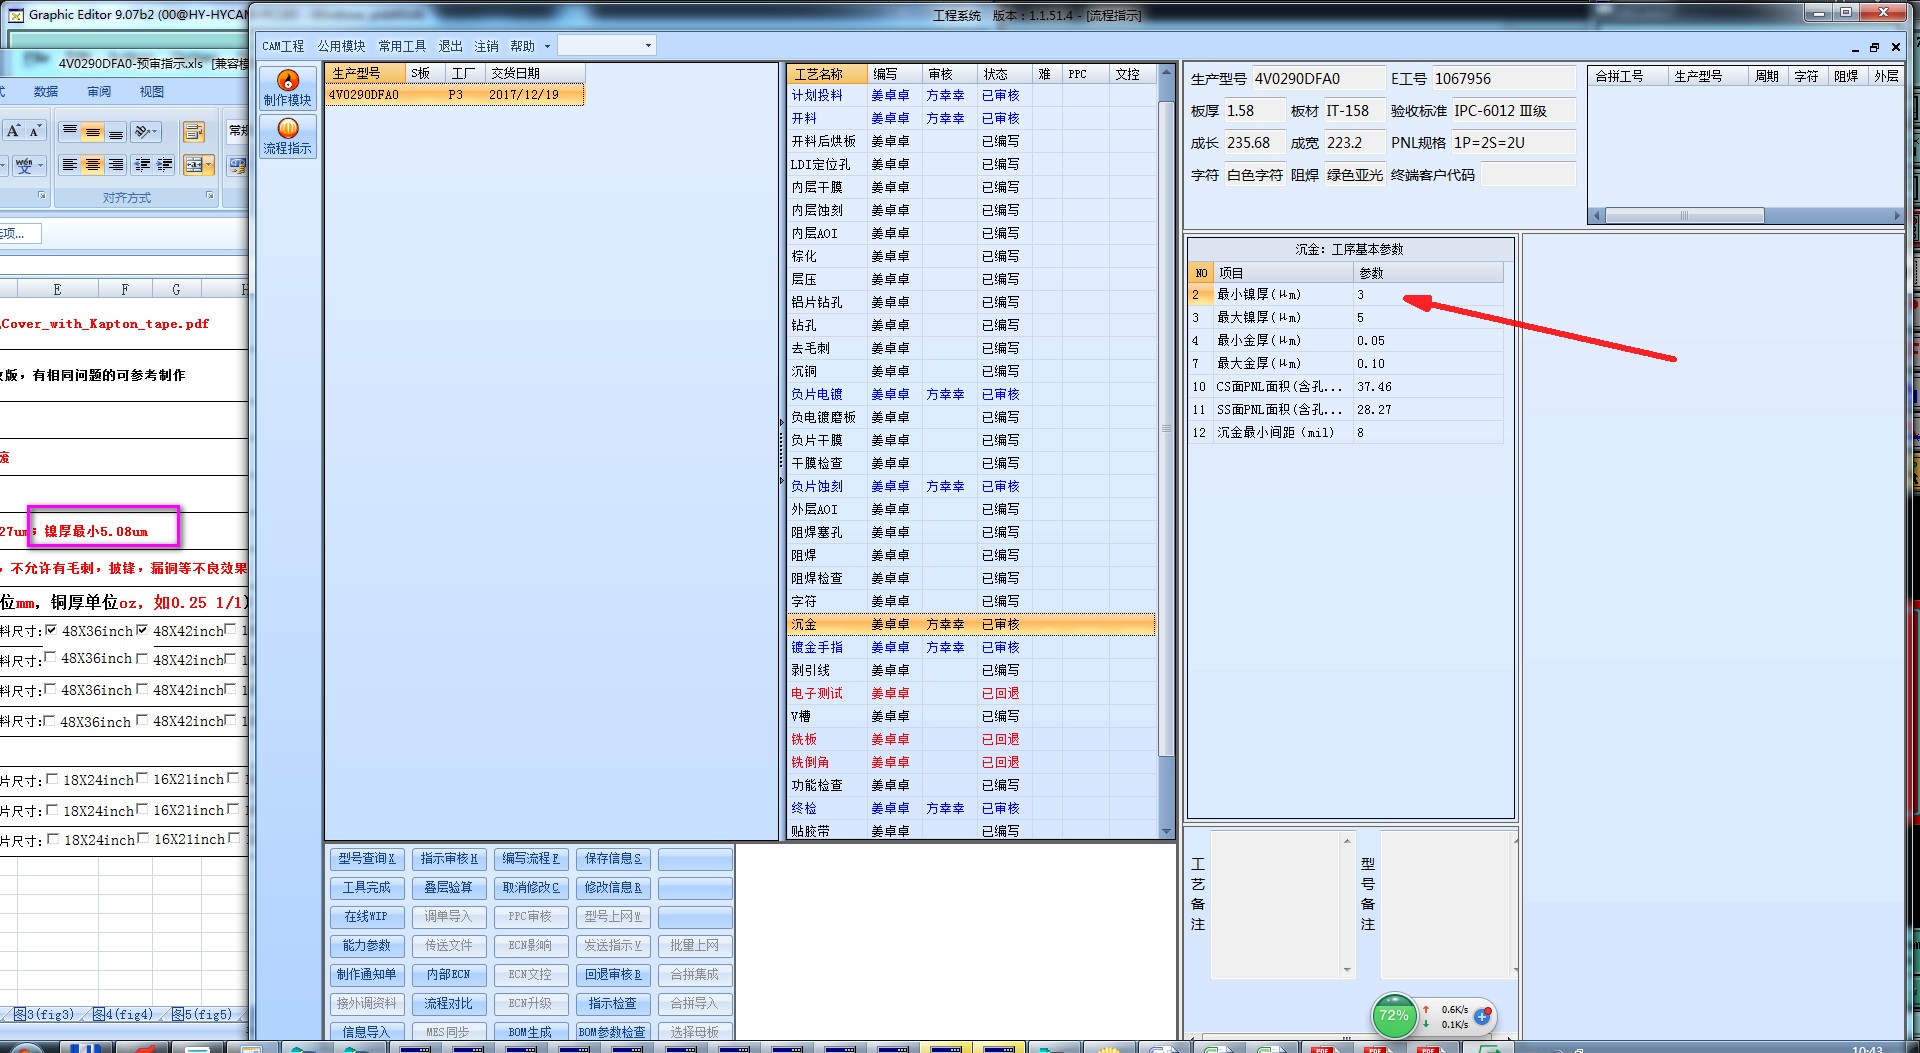Viewport: 1920px width, 1053px height.
Task: Click the horizontal scrollbar thumb under 合拼工号 table
Action: point(1684,216)
